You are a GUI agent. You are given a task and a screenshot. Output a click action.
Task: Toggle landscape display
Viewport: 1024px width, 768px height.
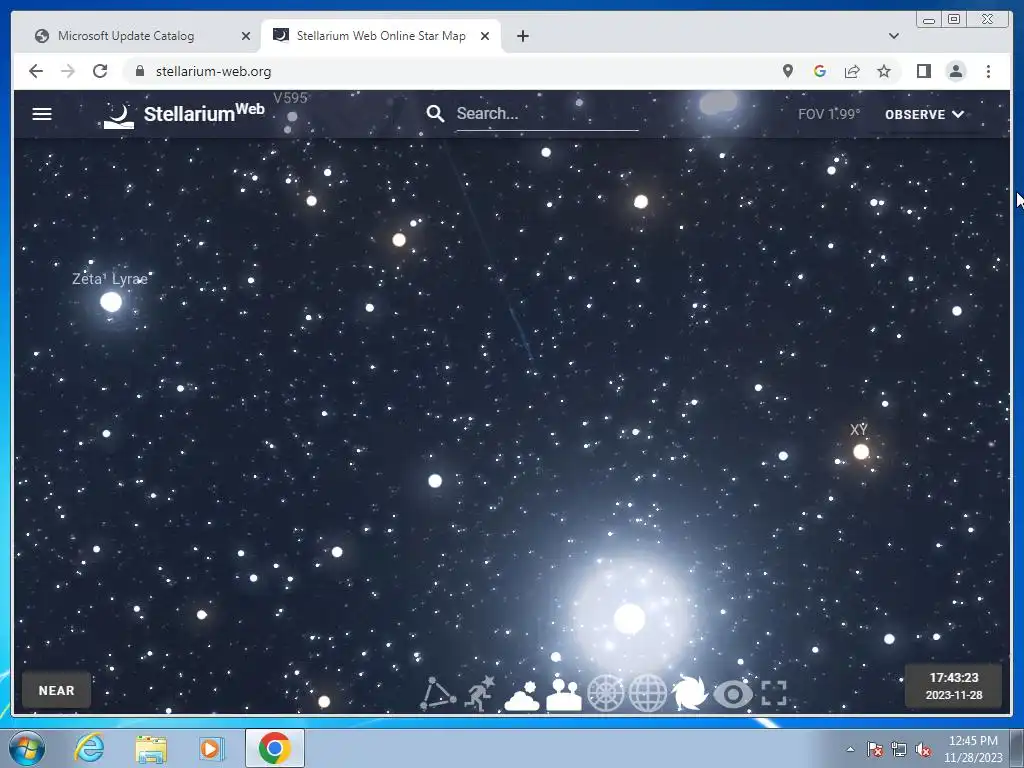(x=564, y=695)
